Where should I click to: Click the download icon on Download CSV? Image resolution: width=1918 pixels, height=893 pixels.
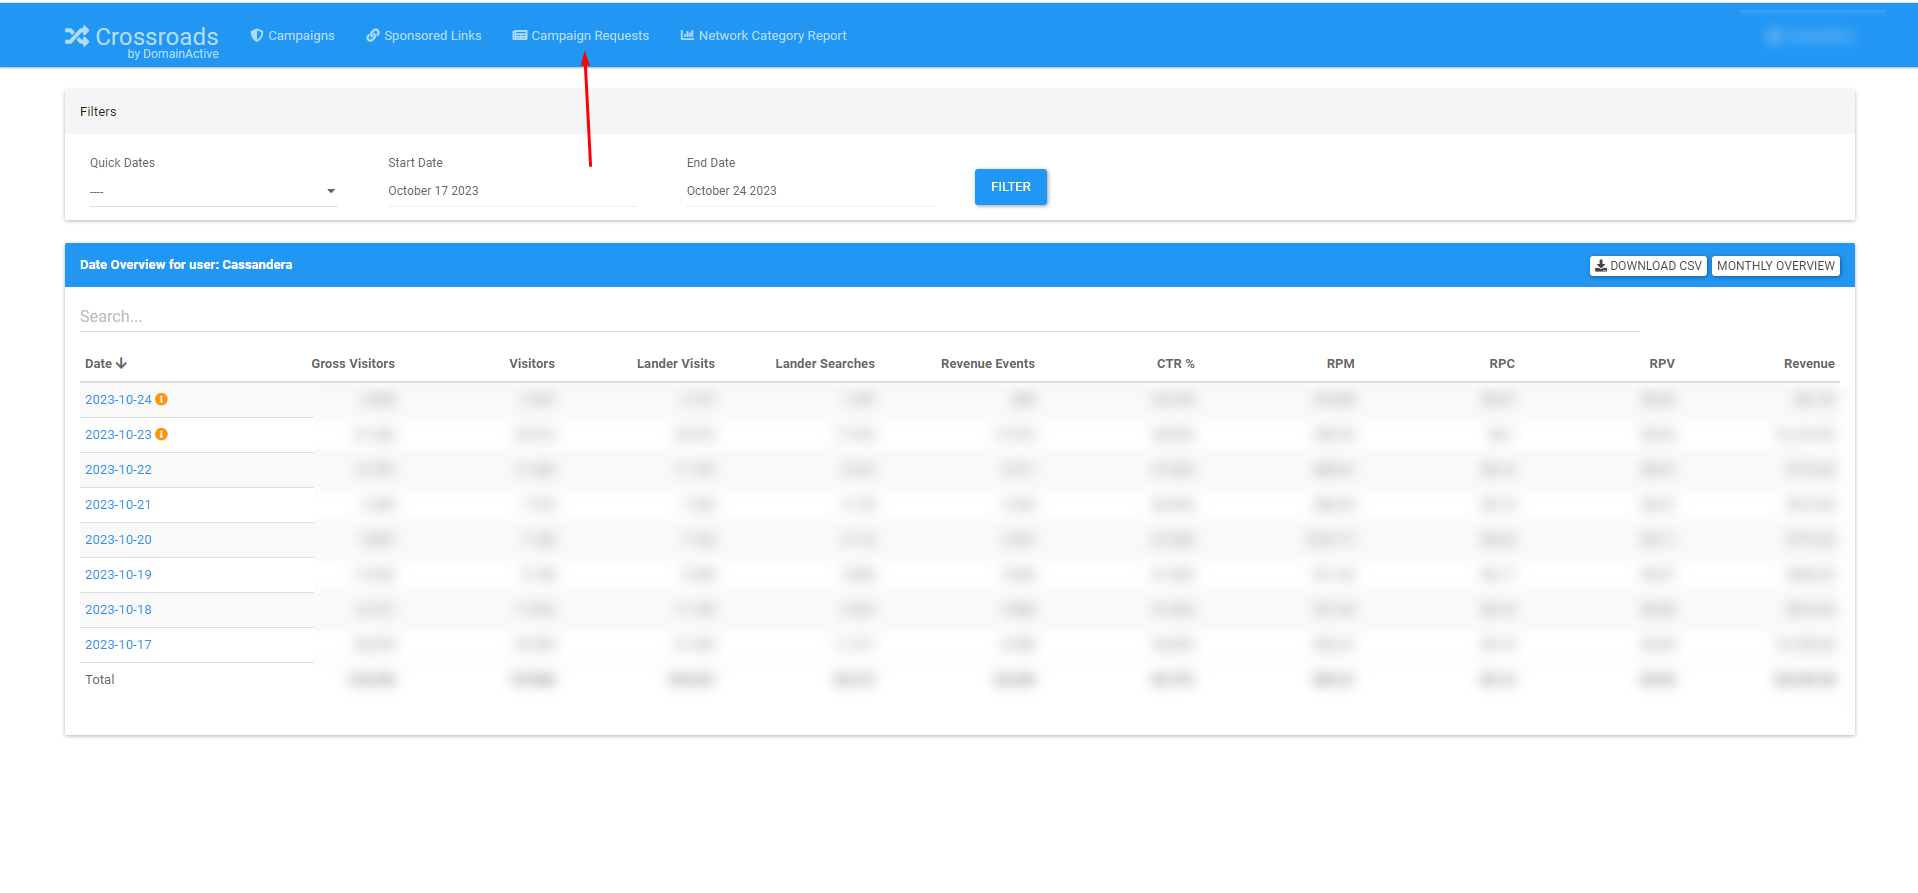coord(1601,266)
